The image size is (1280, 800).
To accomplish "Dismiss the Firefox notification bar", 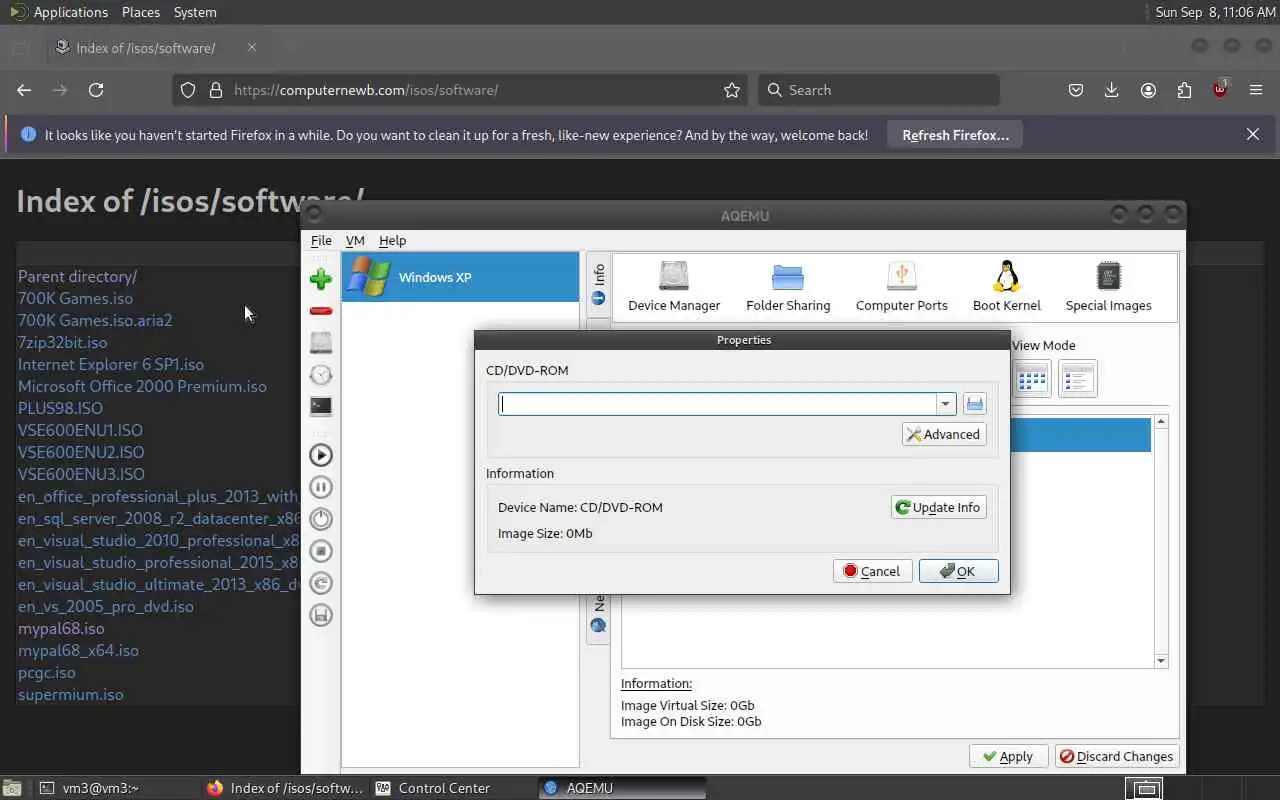I will pyautogui.click(x=1253, y=134).
